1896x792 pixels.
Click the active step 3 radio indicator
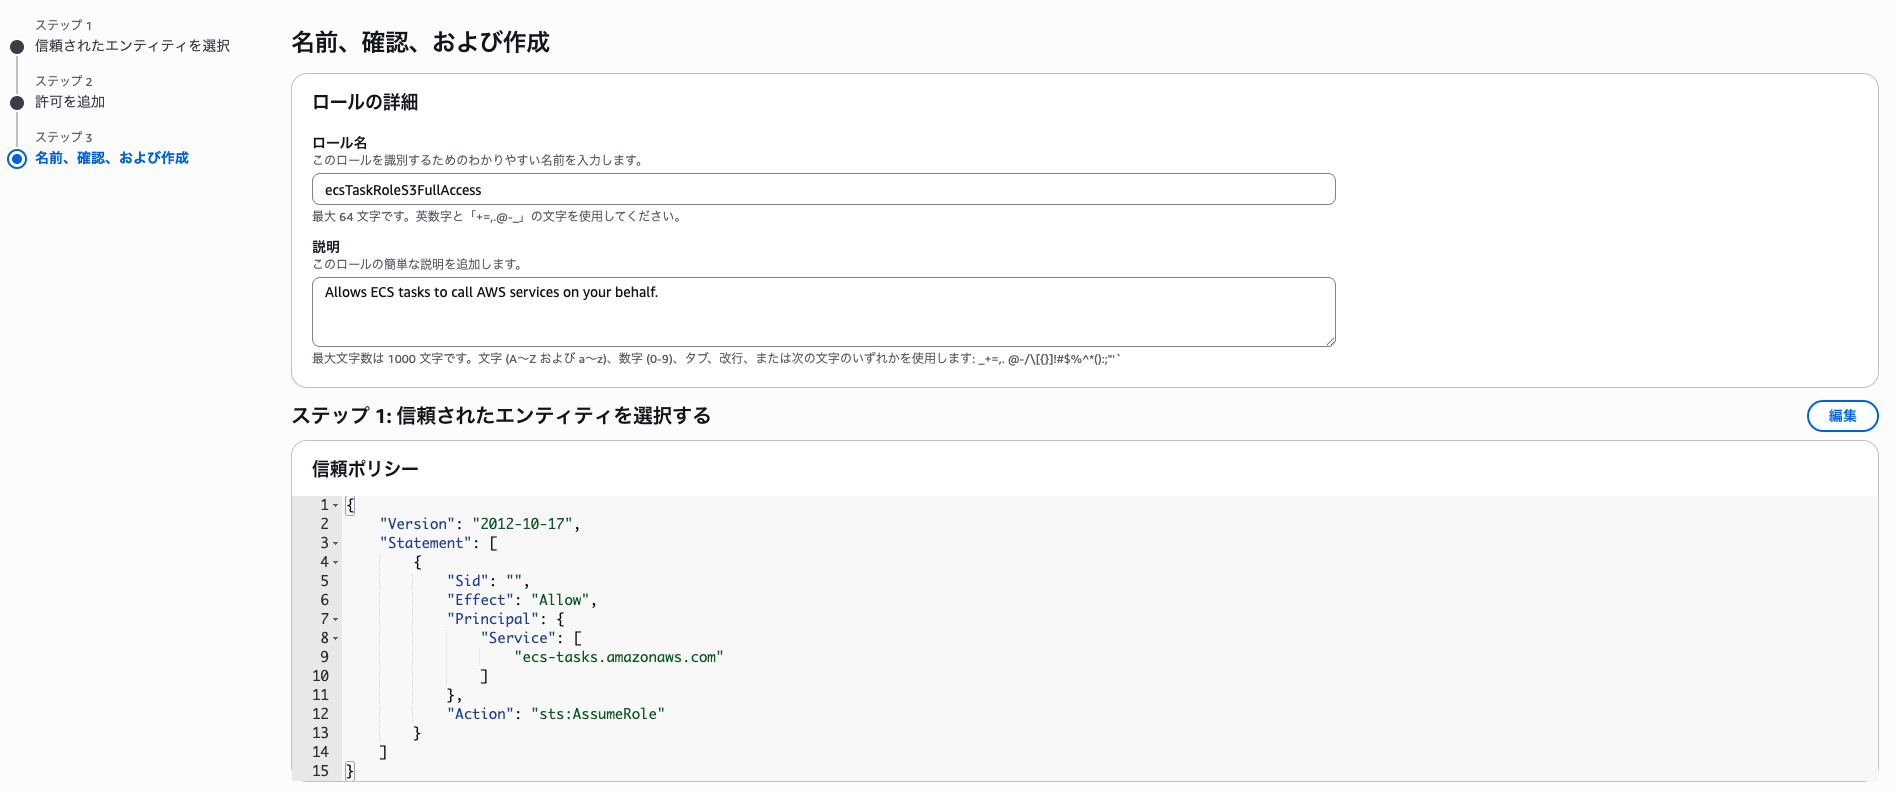tap(17, 159)
